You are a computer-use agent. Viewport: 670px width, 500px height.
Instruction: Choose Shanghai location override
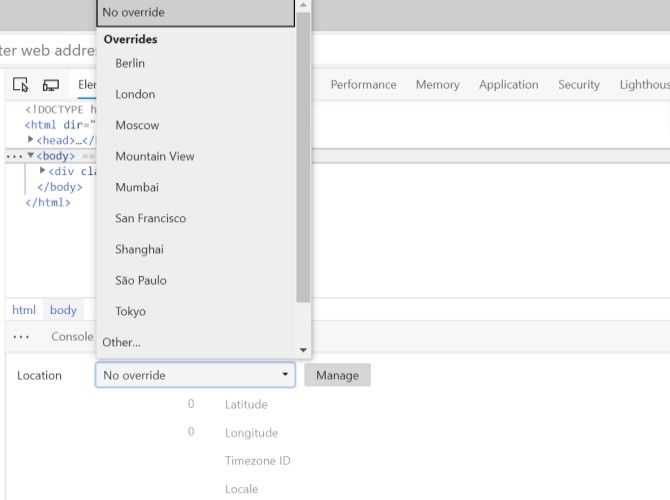point(139,250)
